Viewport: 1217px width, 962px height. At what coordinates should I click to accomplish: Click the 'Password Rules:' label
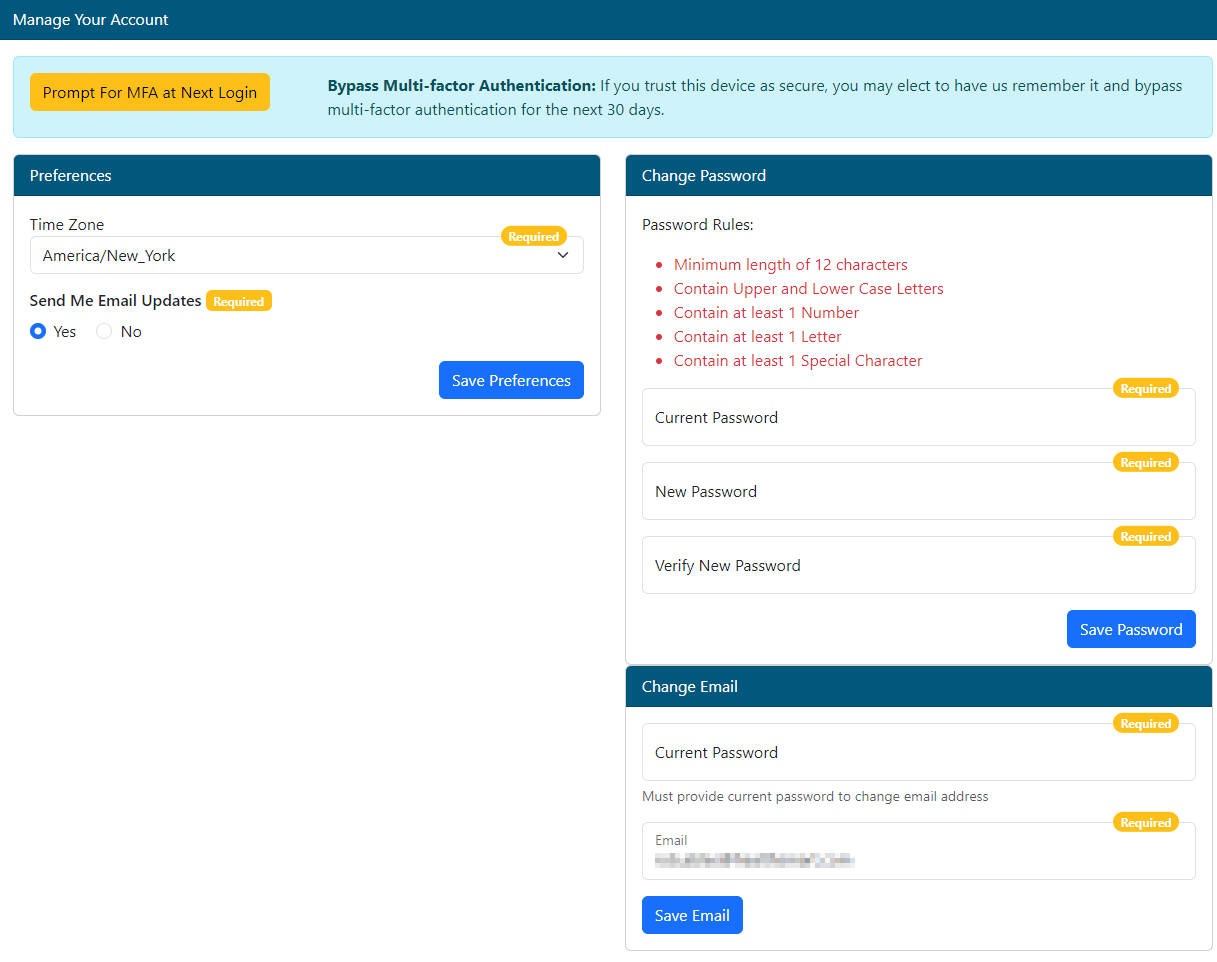(x=698, y=225)
